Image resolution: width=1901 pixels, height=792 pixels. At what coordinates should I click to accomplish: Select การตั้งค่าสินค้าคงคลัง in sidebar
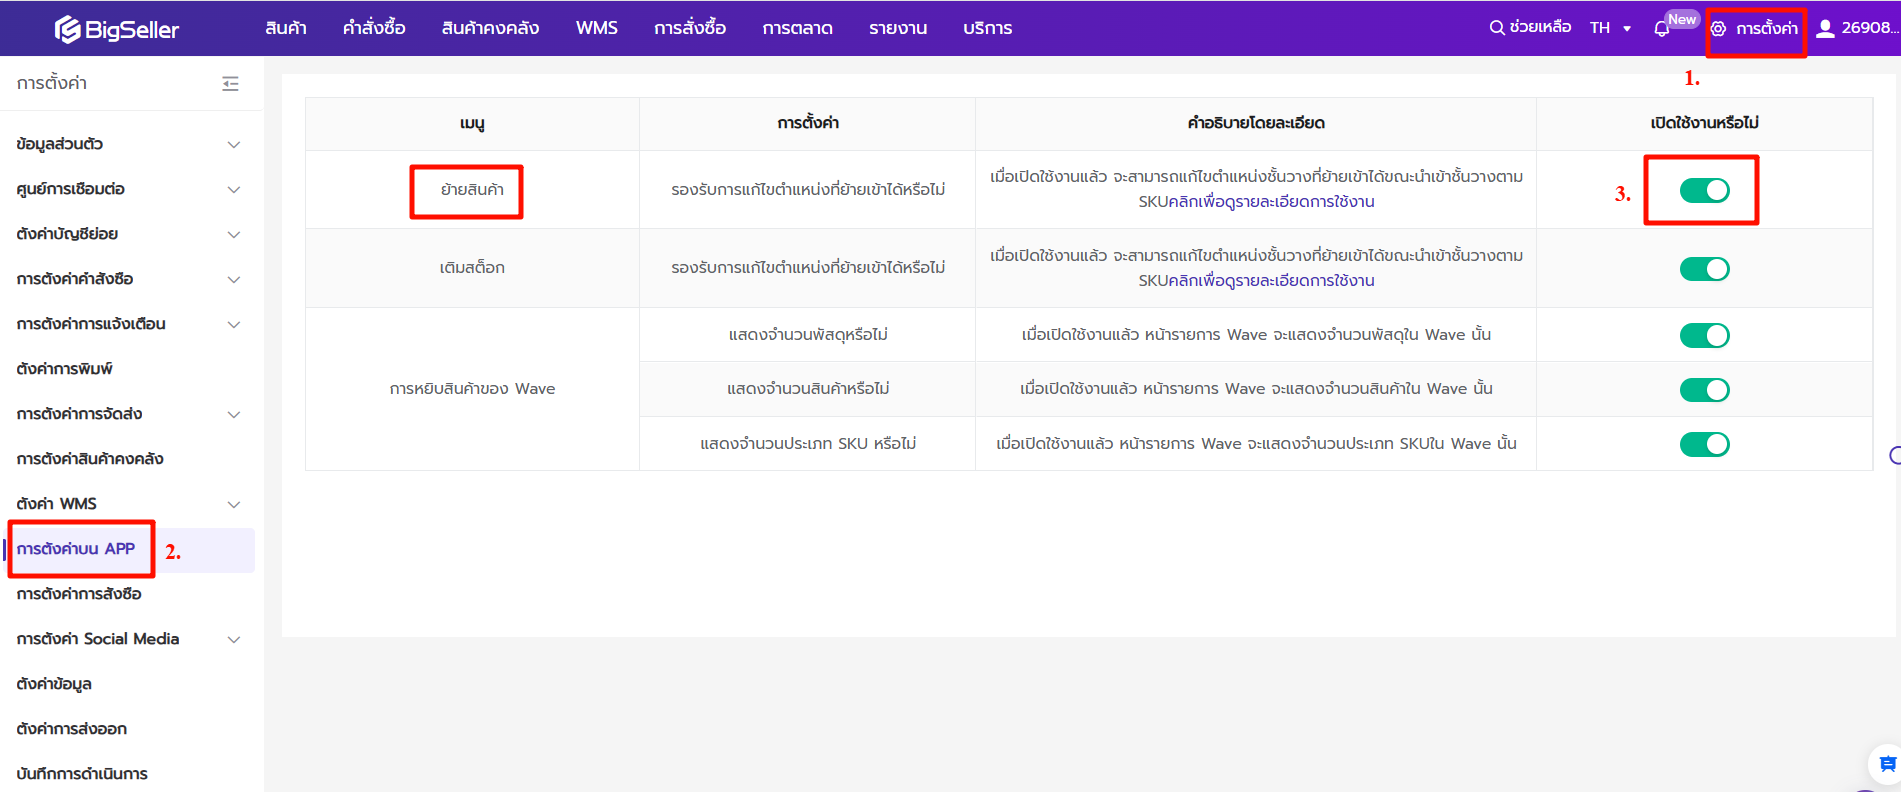[x=90, y=459]
